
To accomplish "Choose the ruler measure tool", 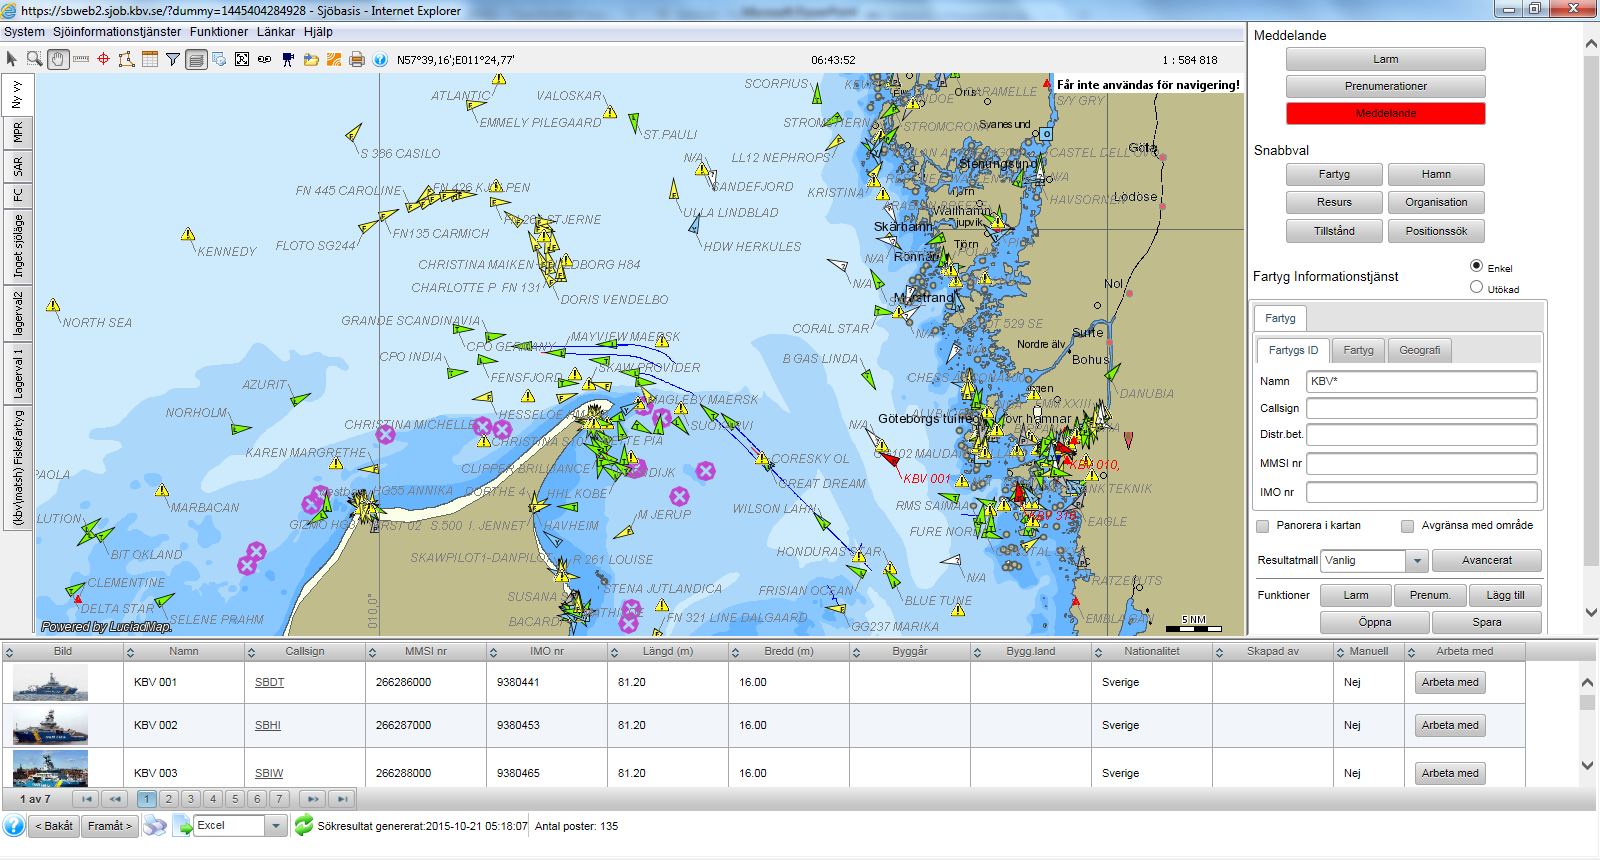I will coord(81,60).
